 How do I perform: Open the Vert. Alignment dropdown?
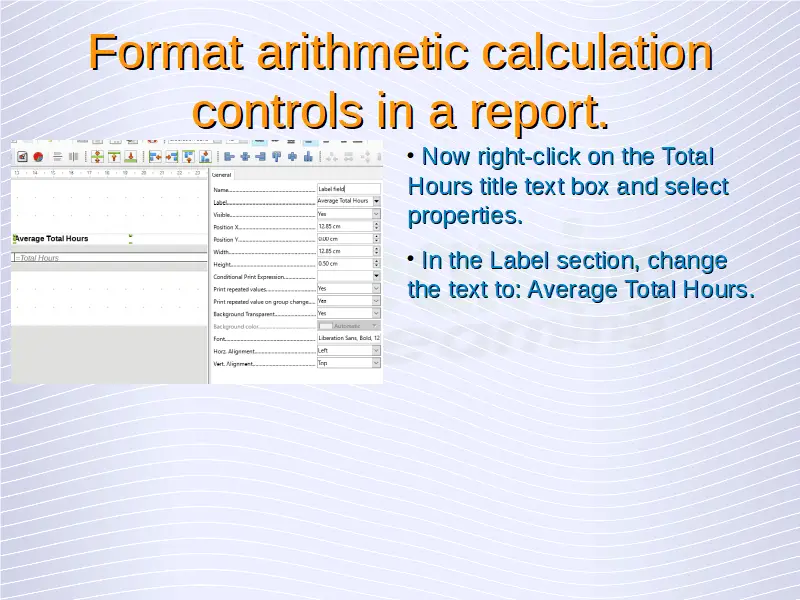[348, 363]
